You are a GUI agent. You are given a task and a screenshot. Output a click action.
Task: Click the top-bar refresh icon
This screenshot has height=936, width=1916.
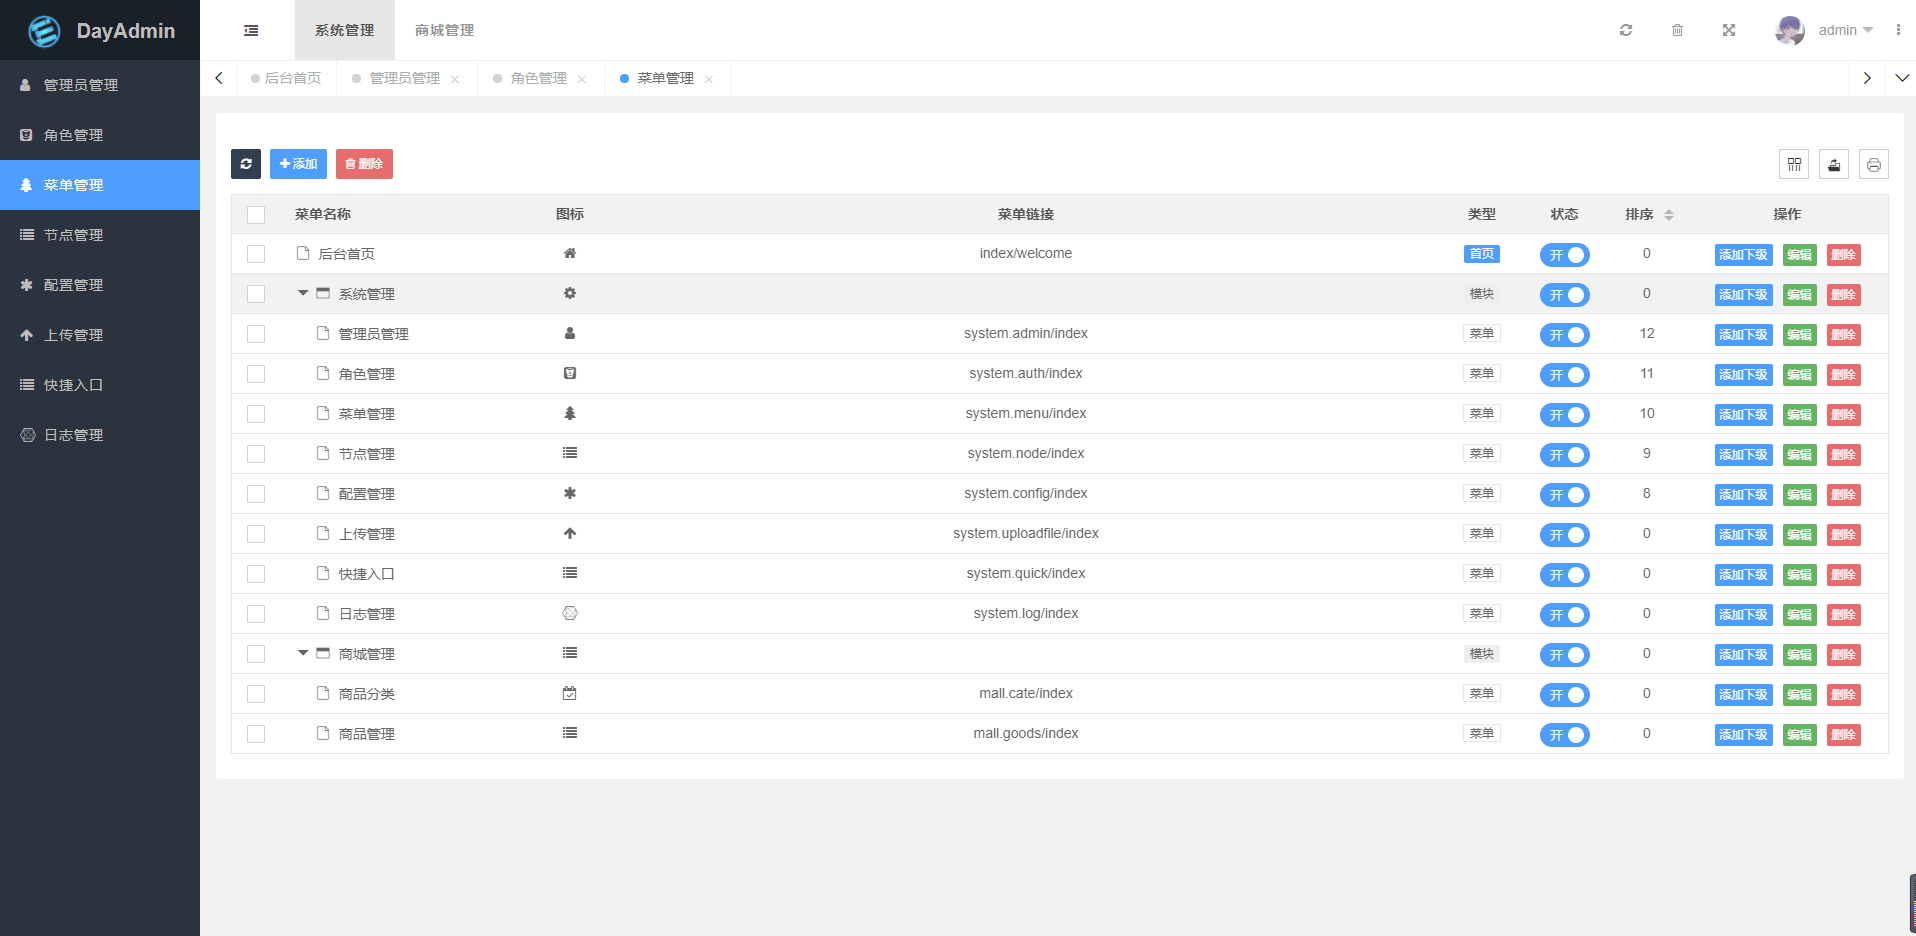[1626, 30]
